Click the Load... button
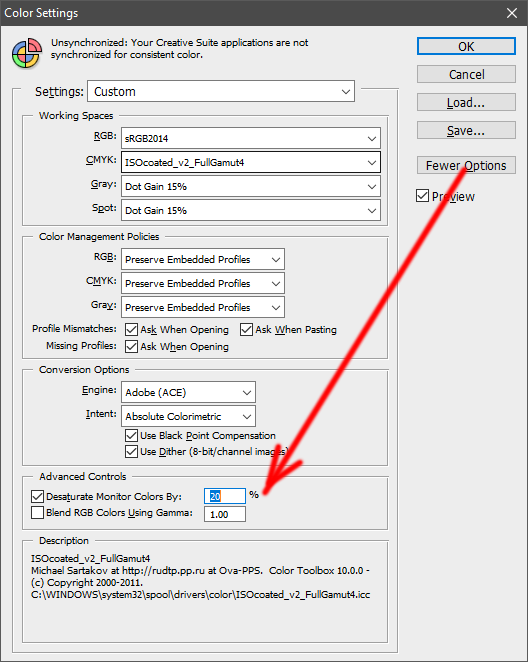Screen dimensions: 528x662 coord(466,102)
